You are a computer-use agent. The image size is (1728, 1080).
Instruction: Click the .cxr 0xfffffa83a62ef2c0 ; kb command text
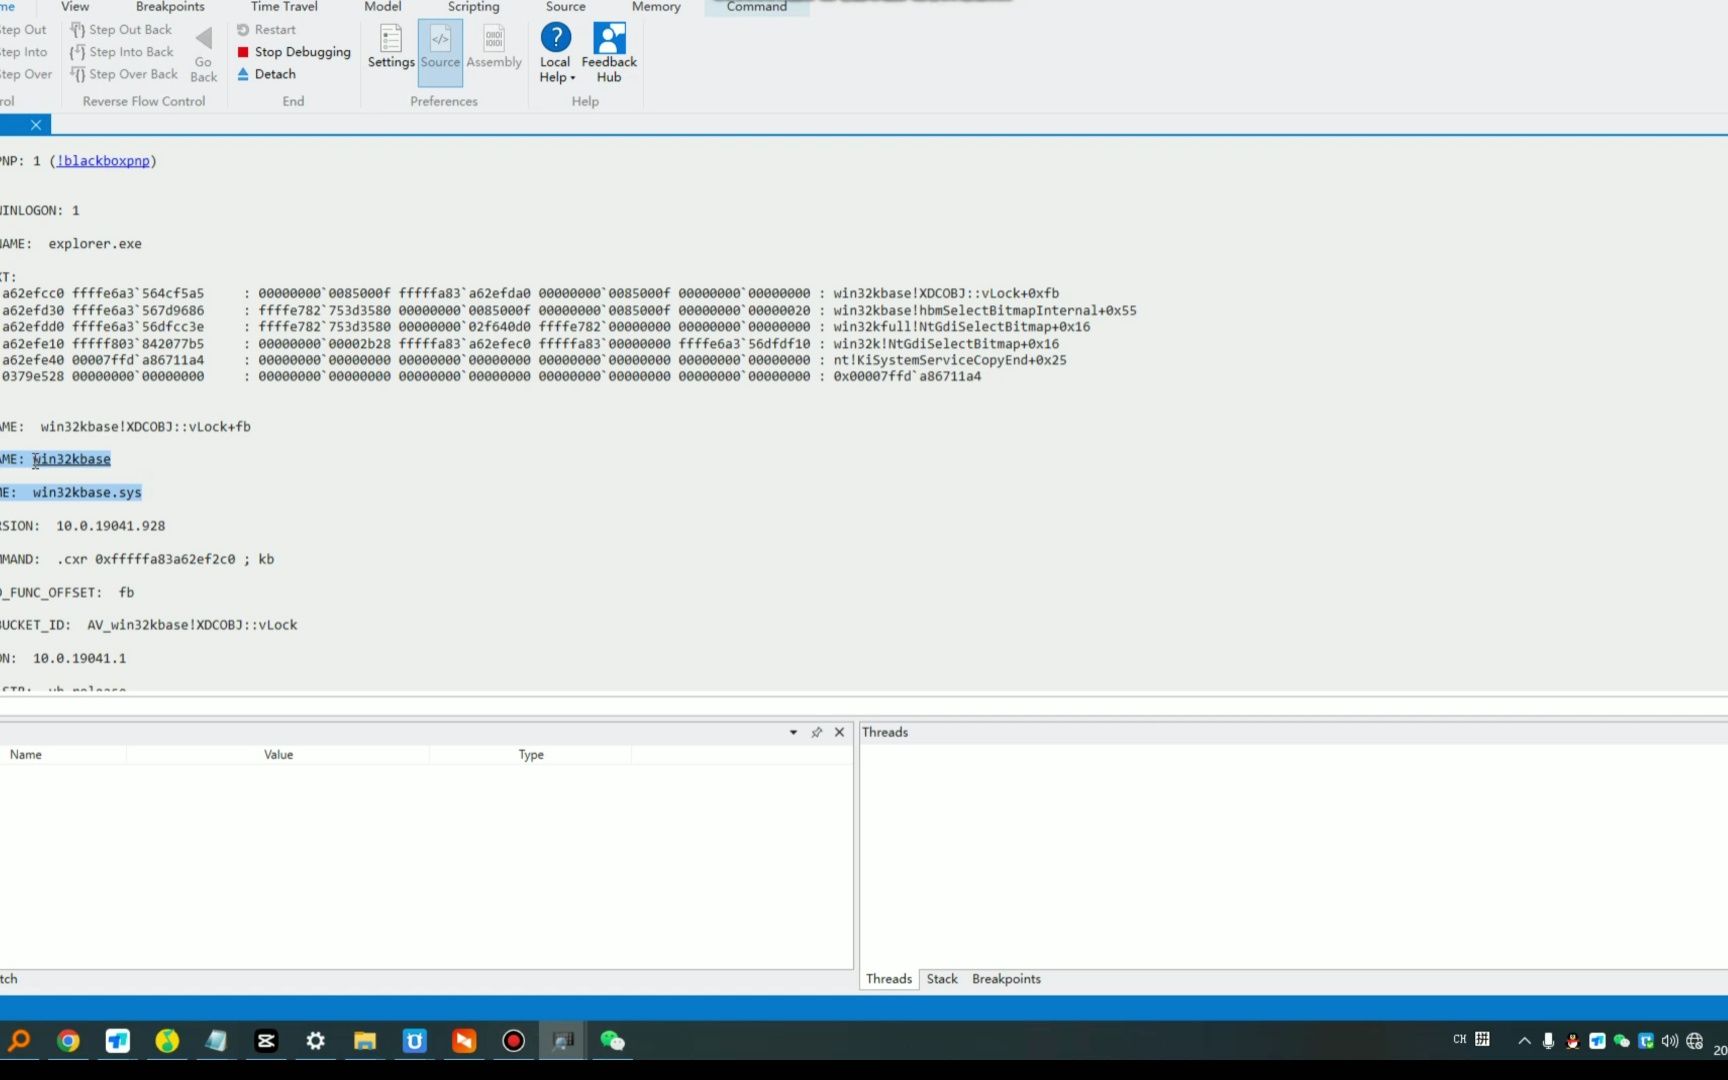point(165,559)
